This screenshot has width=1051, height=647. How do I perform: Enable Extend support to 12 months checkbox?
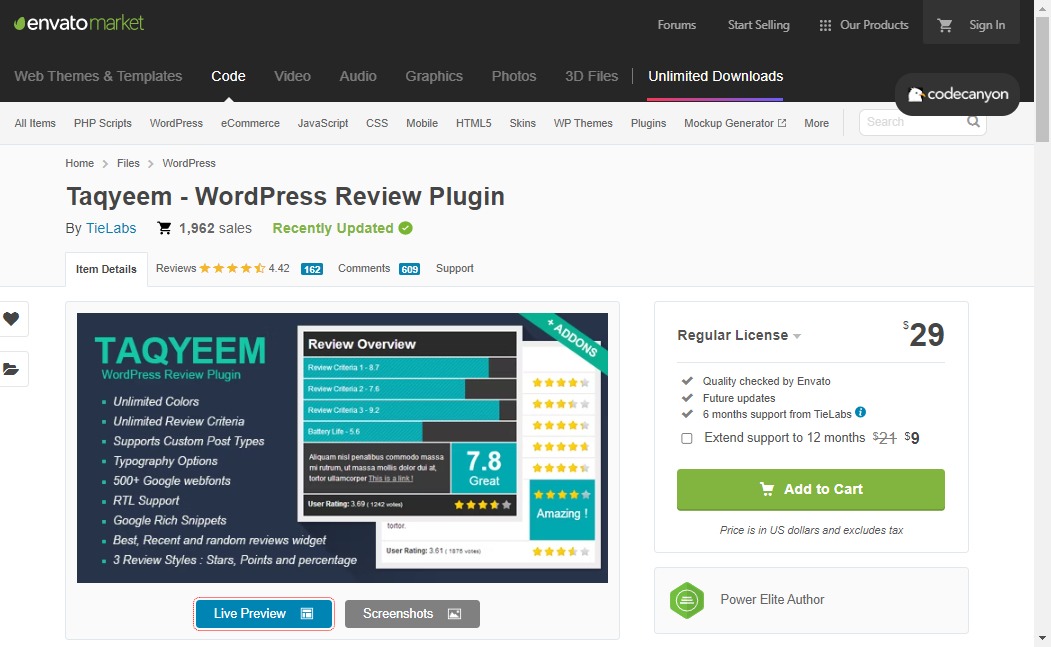[686, 438]
